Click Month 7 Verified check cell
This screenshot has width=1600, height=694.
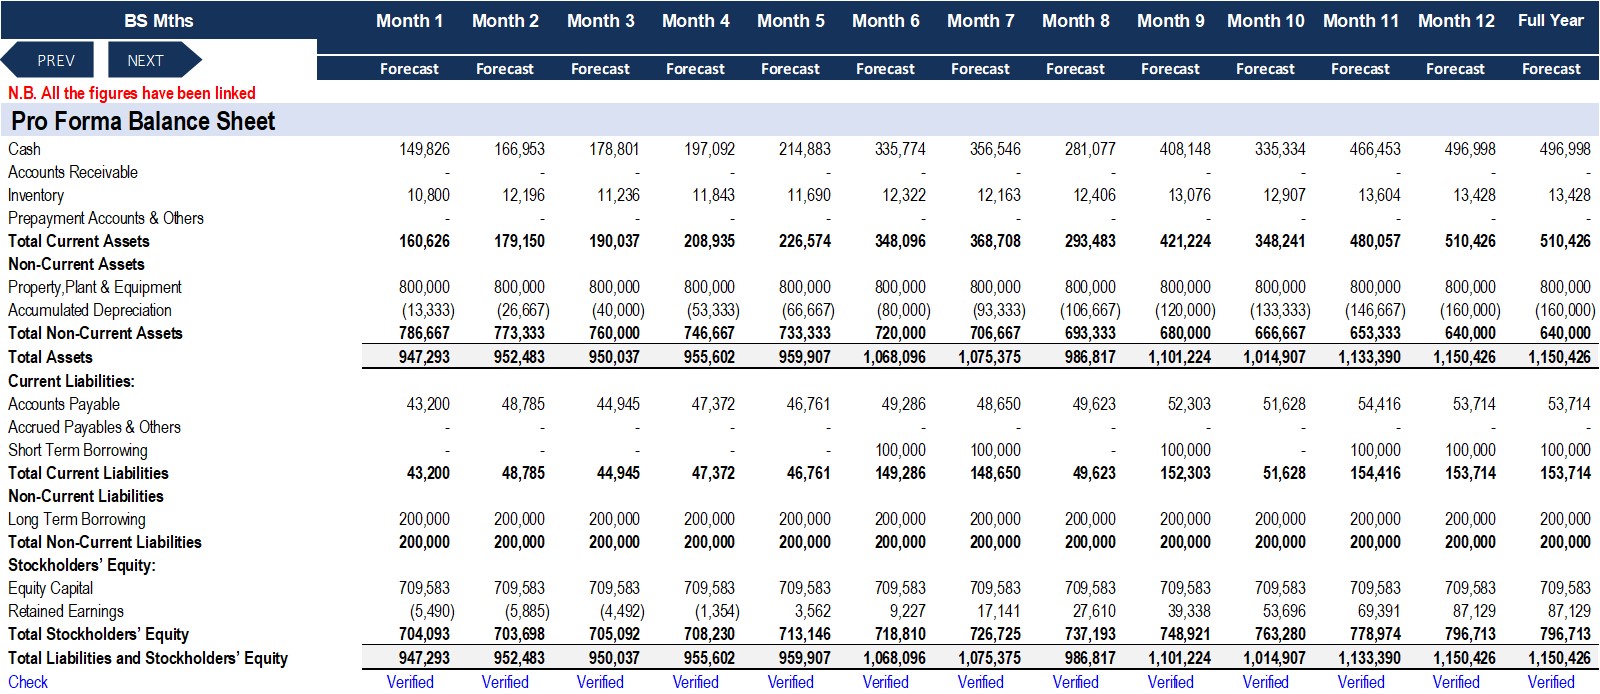point(981,681)
